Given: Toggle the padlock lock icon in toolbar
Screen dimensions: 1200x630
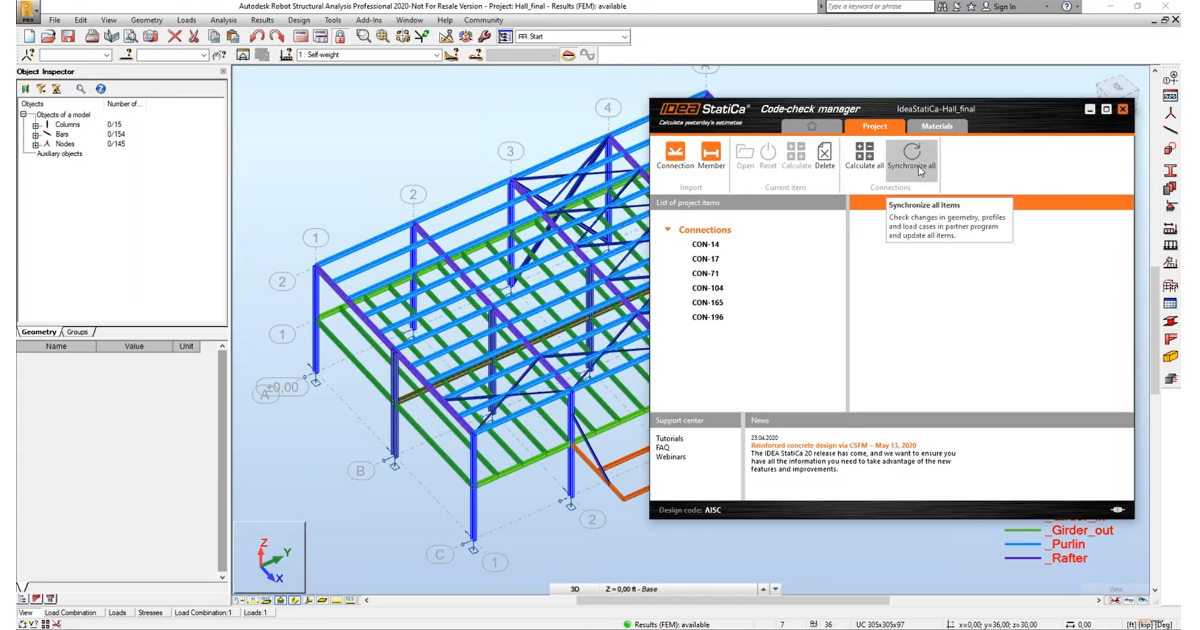Looking at the screenshot, I should (x=340, y=37).
